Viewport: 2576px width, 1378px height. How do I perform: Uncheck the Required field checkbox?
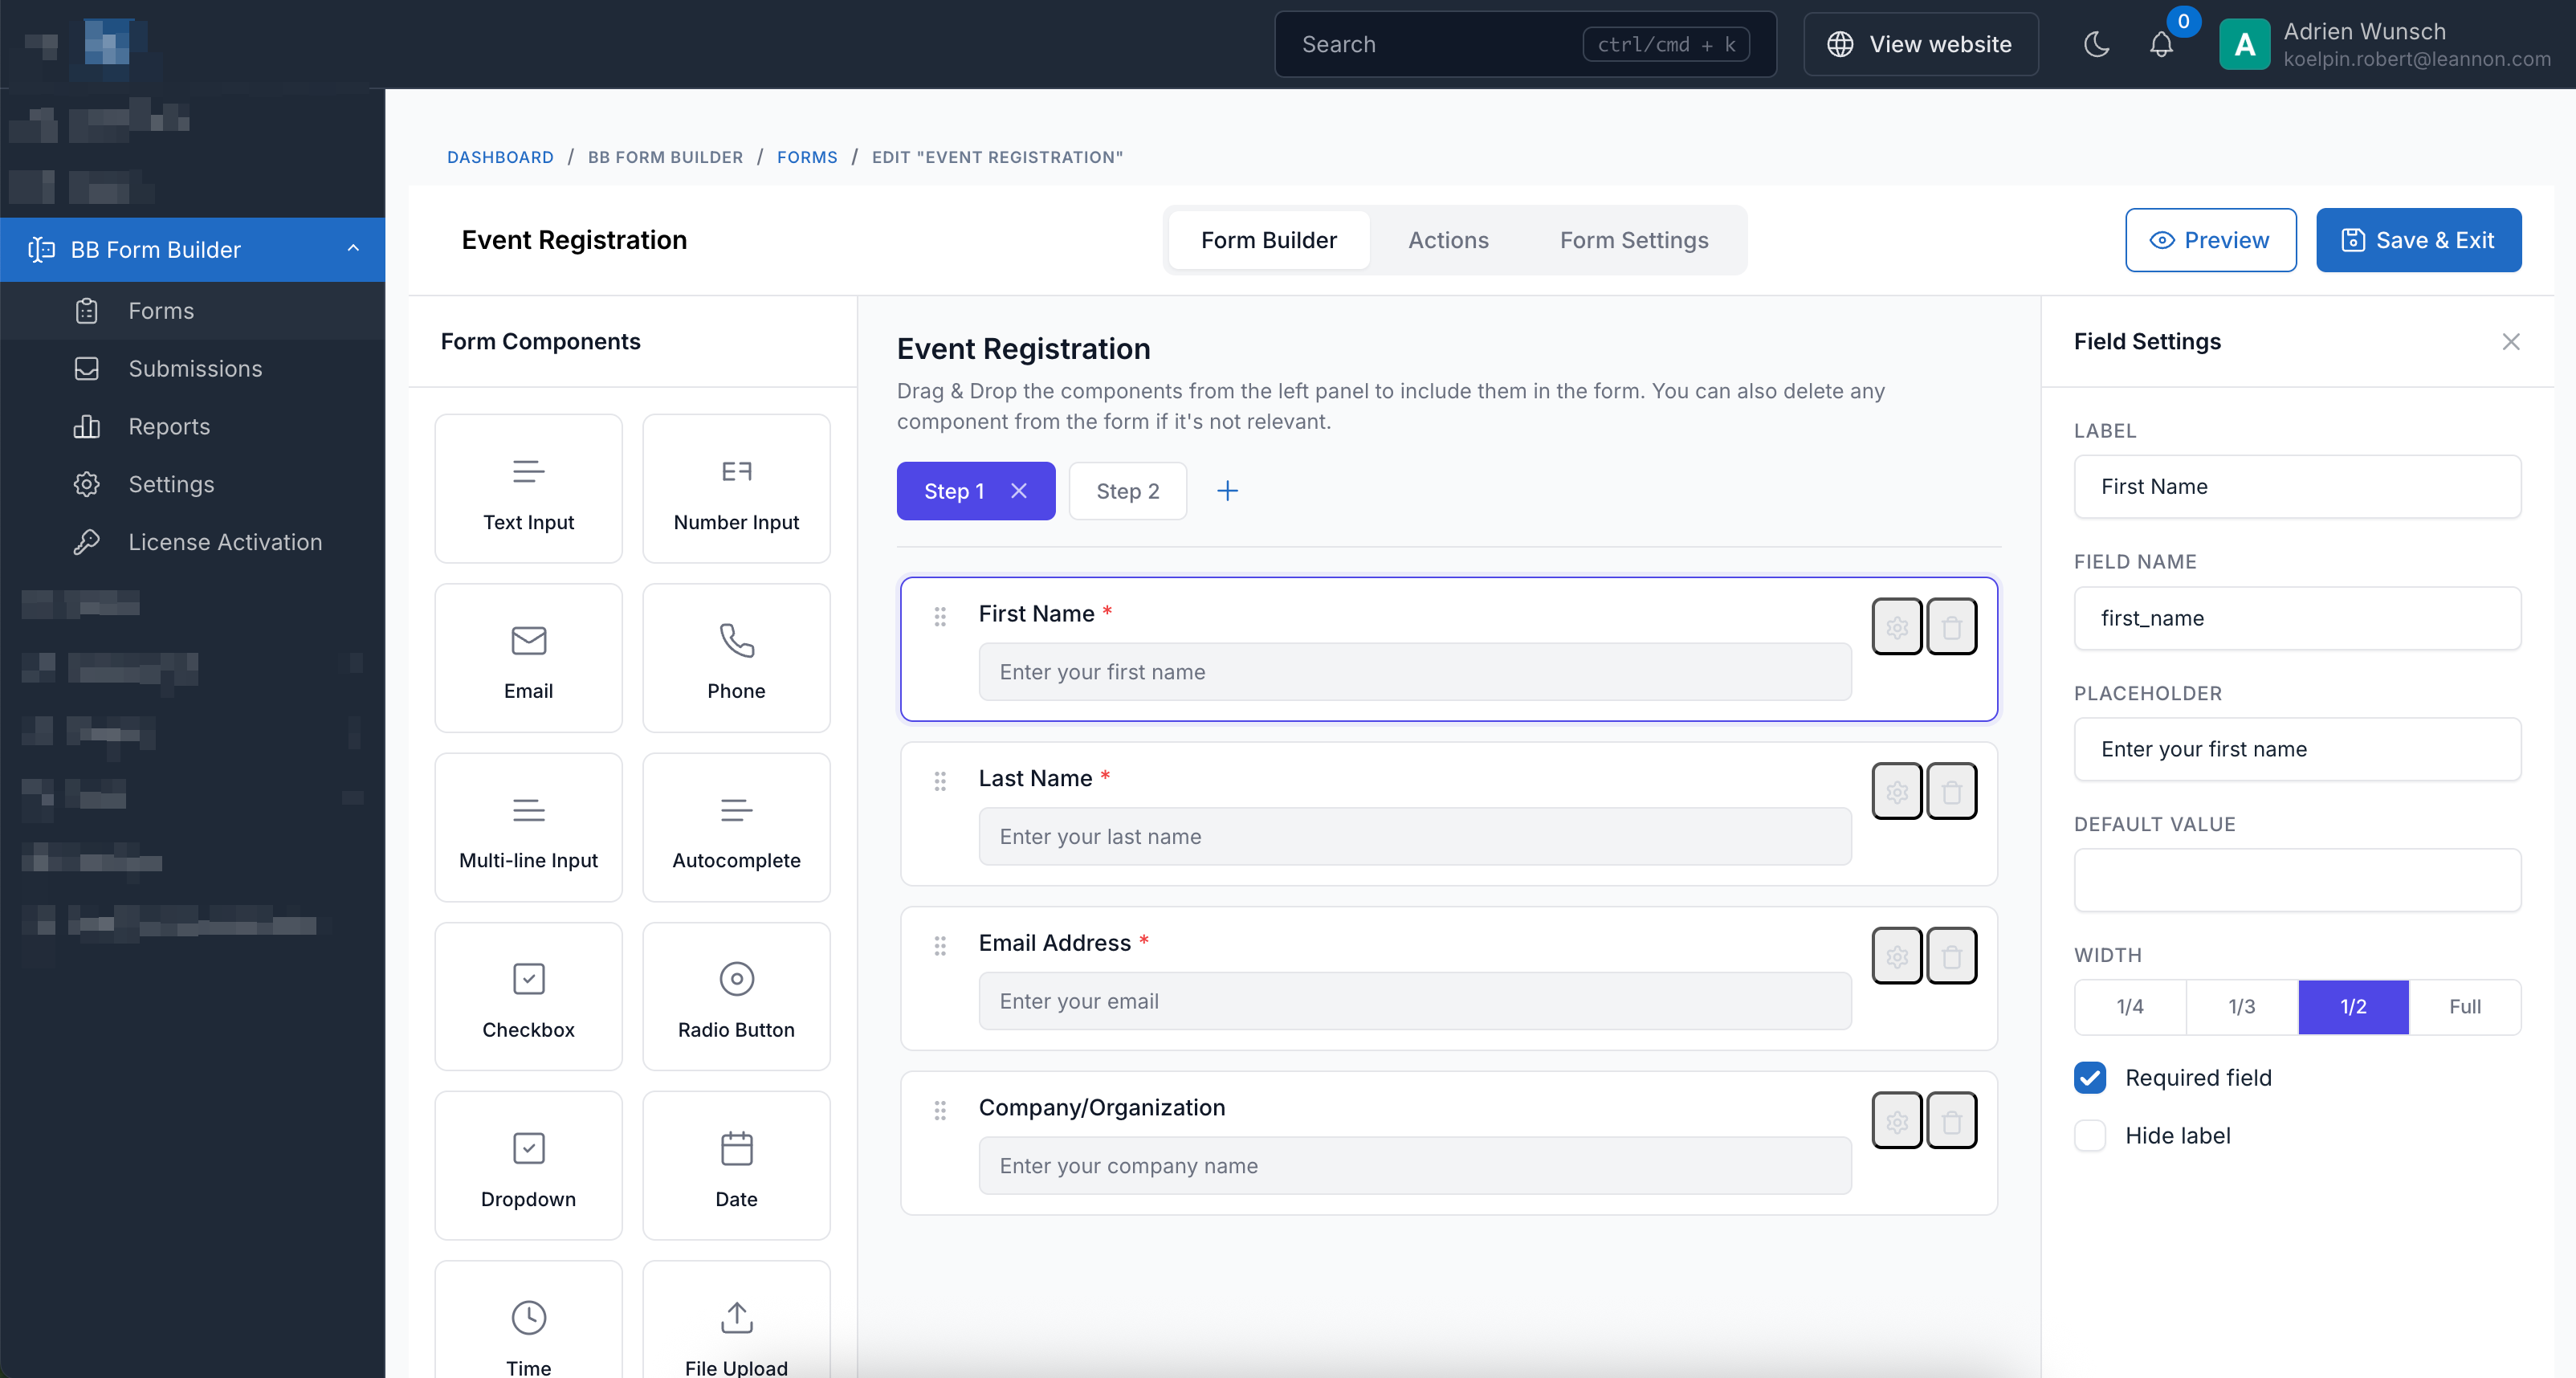[x=2089, y=1078]
